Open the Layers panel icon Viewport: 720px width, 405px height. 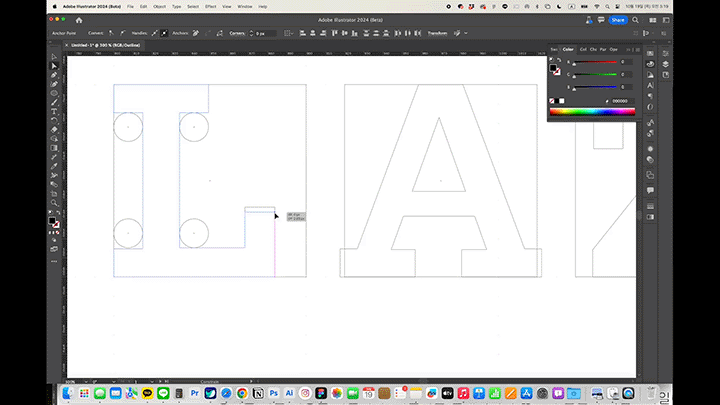(x=665, y=64)
